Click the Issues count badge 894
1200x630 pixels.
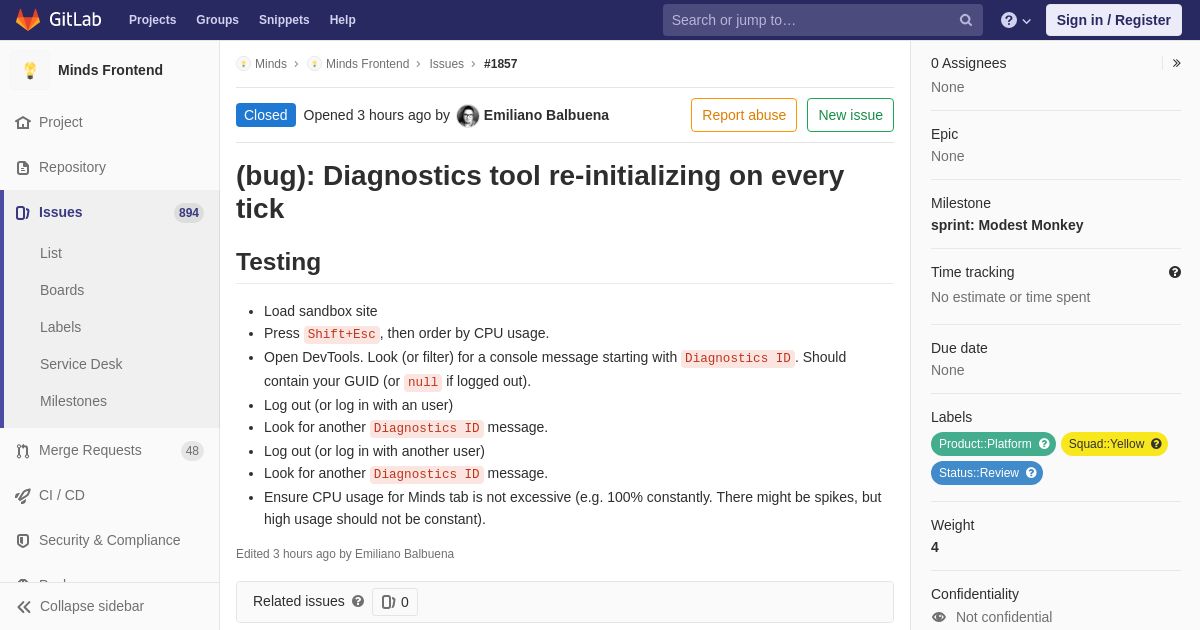pyautogui.click(x=189, y=213)
